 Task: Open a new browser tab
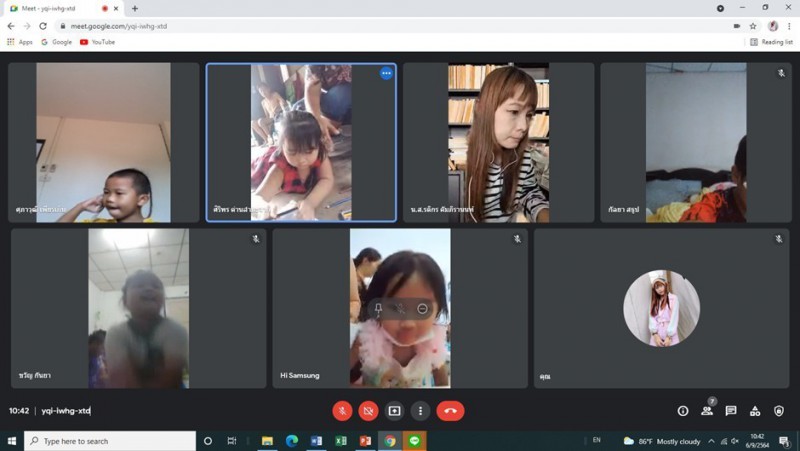[135, 8]
